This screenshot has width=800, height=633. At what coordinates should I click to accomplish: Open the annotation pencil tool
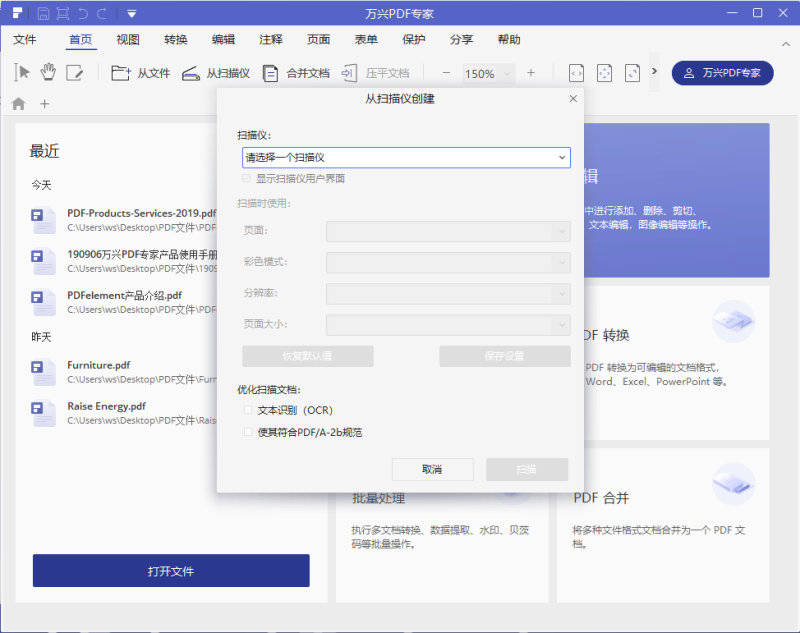point(76,72)
